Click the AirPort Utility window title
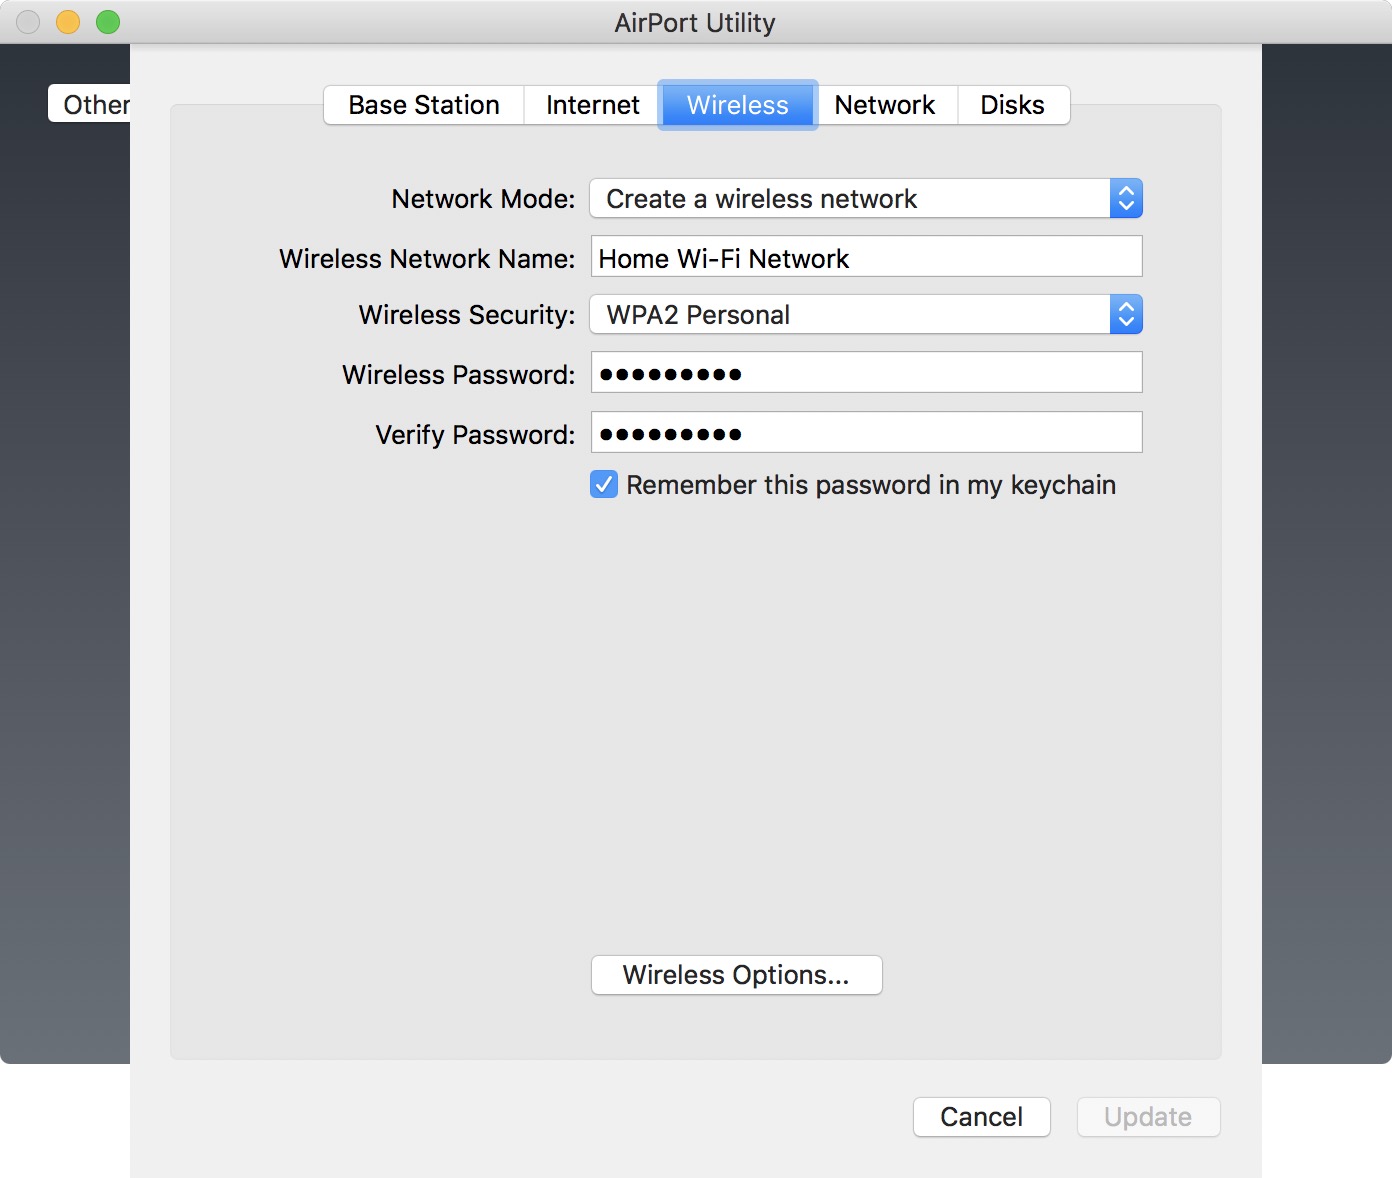Screen dimensions: 1392x1178 [x=695, y=23]
